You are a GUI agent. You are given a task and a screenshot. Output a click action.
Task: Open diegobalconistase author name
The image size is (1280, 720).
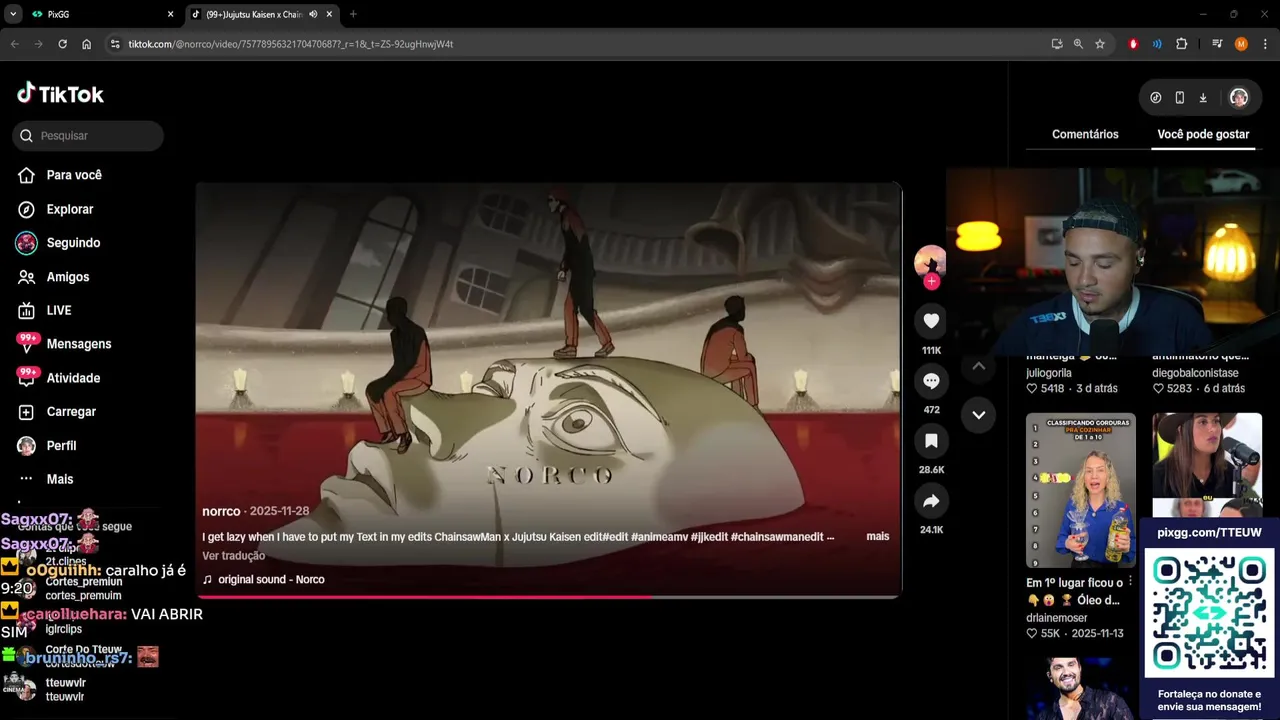point(1195,373)
